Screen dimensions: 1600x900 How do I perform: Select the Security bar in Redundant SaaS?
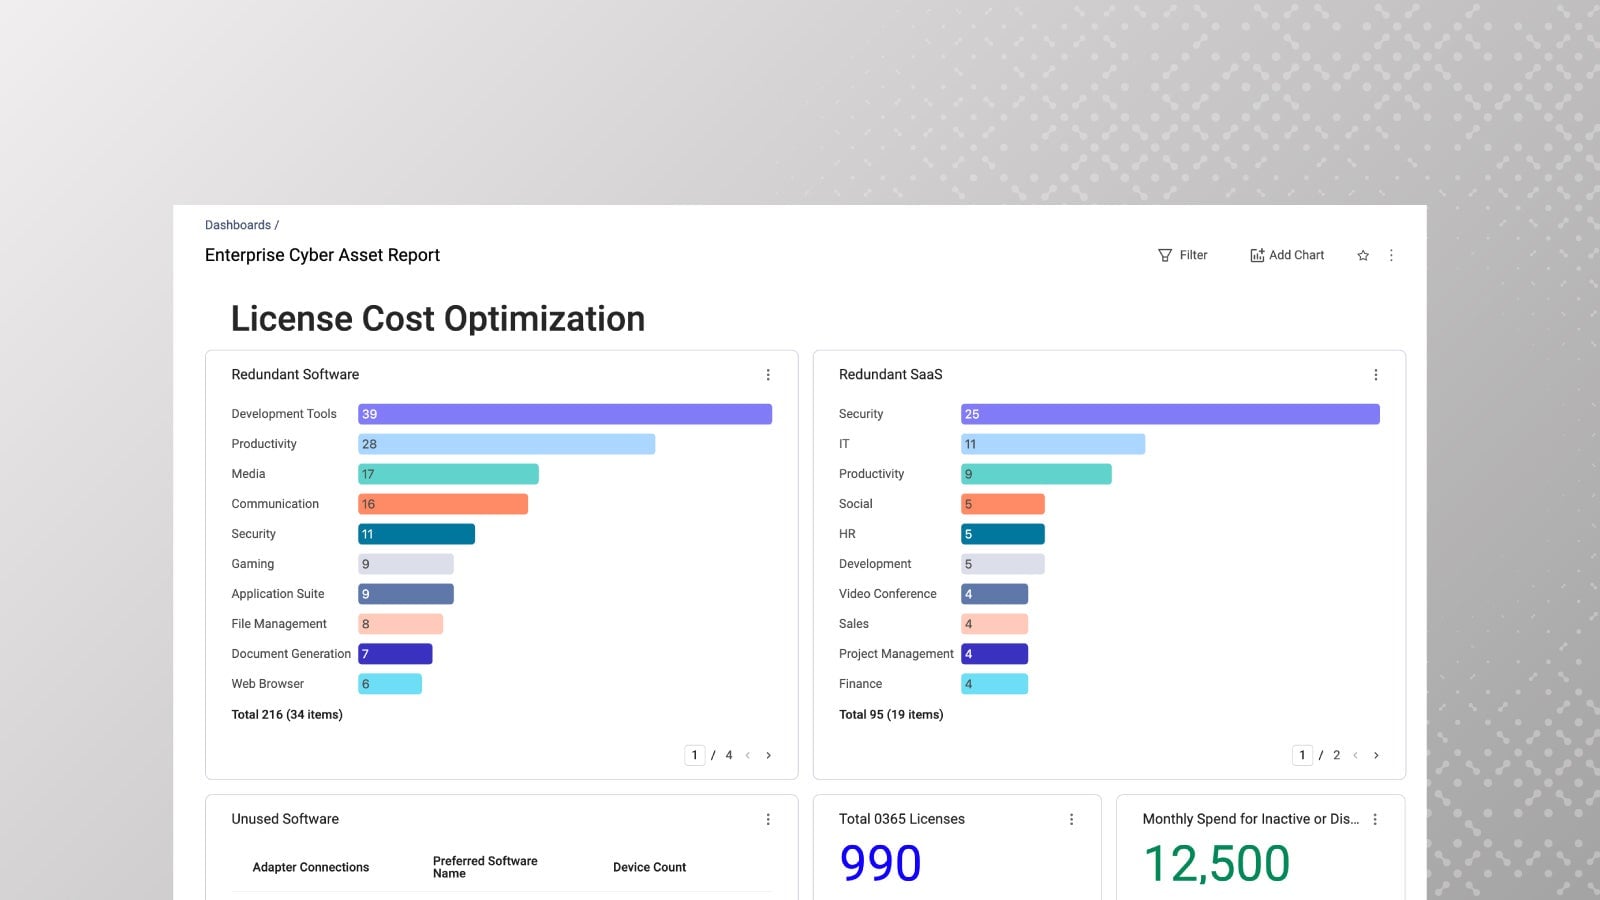tap(1170, 414)
